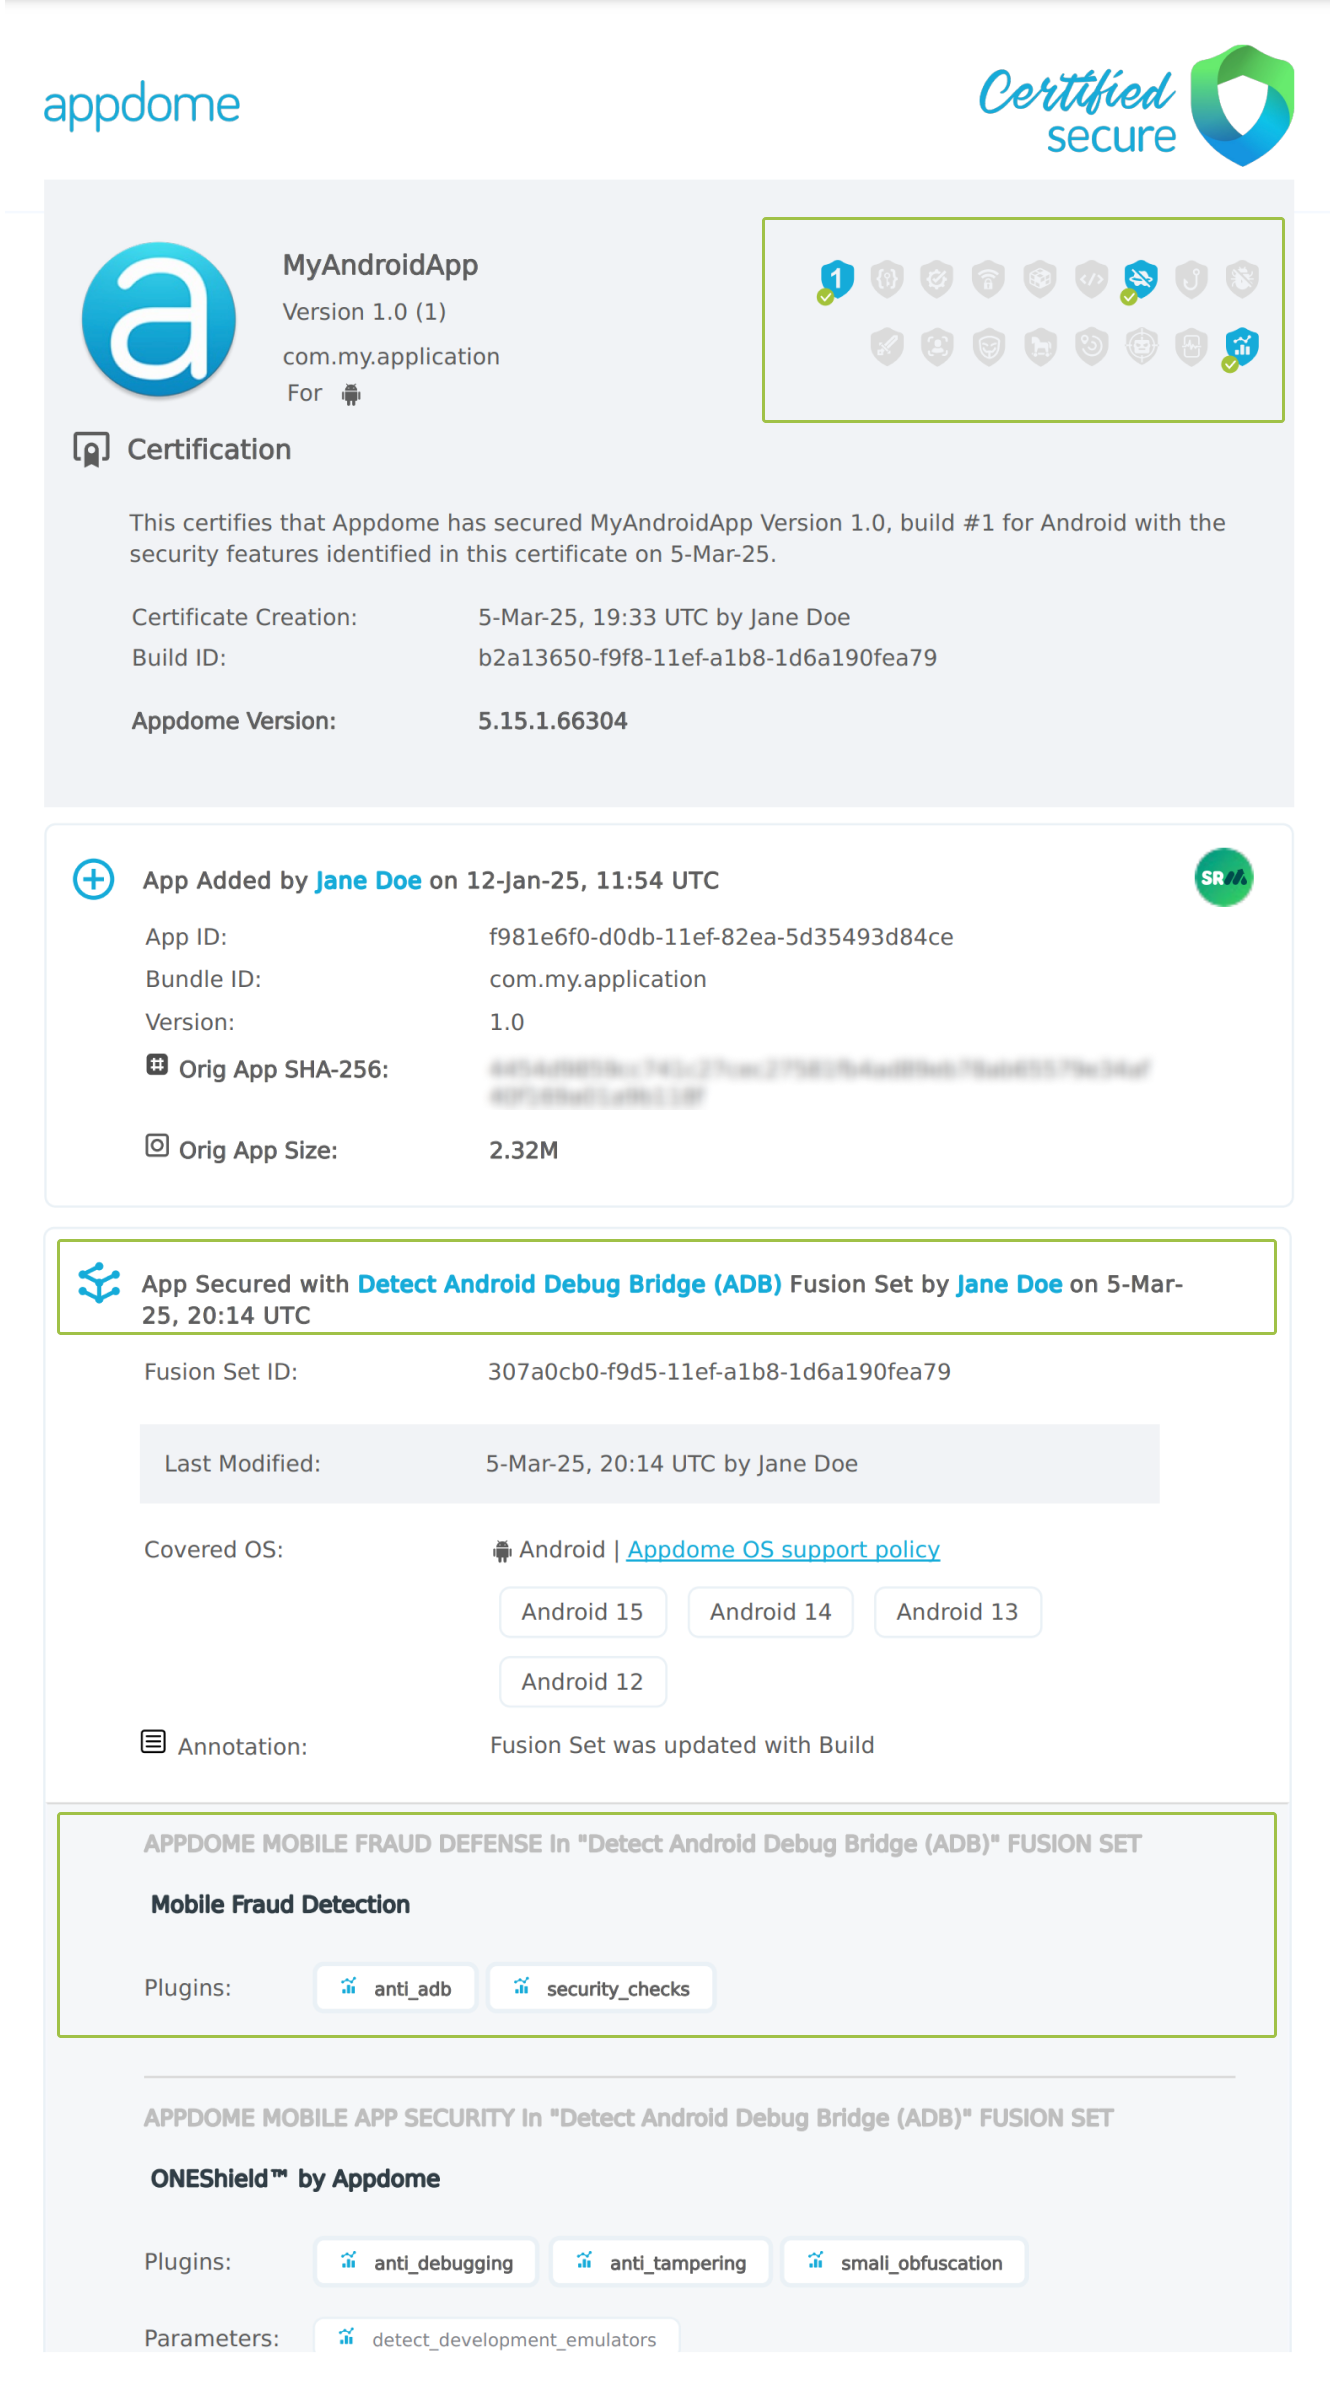Viewport: 1335px width, 2398px height.
Task: Select the Android 15 OS chip
Action: pyautogui.click(x=582, y=1612)
